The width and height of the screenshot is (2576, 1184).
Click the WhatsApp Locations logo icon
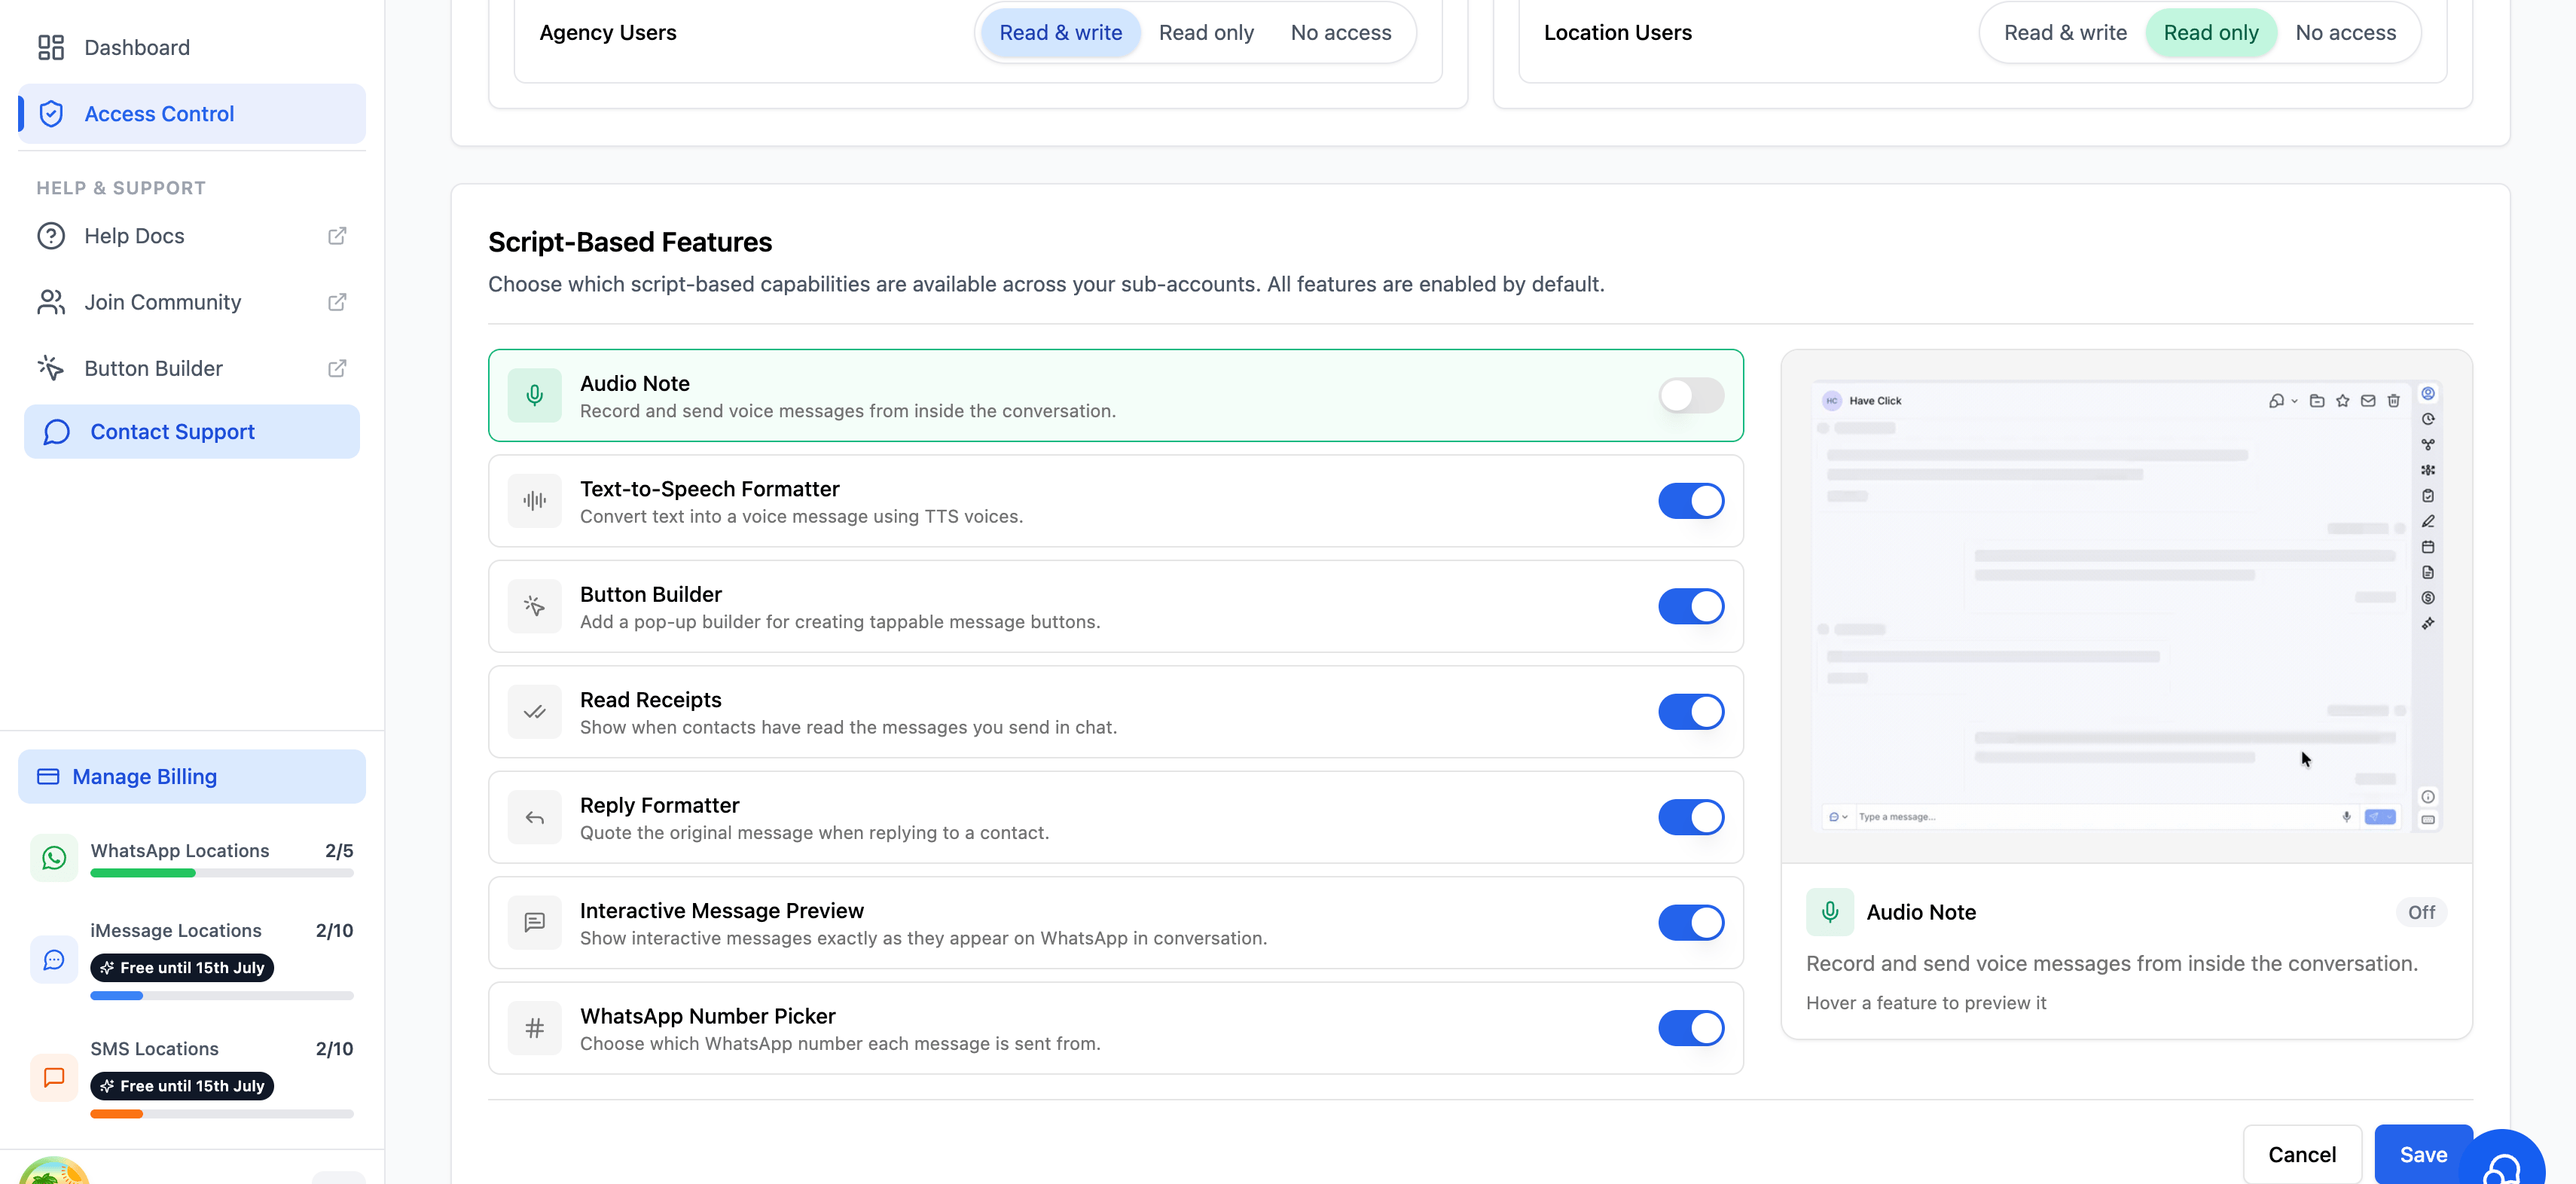[54, 858]
